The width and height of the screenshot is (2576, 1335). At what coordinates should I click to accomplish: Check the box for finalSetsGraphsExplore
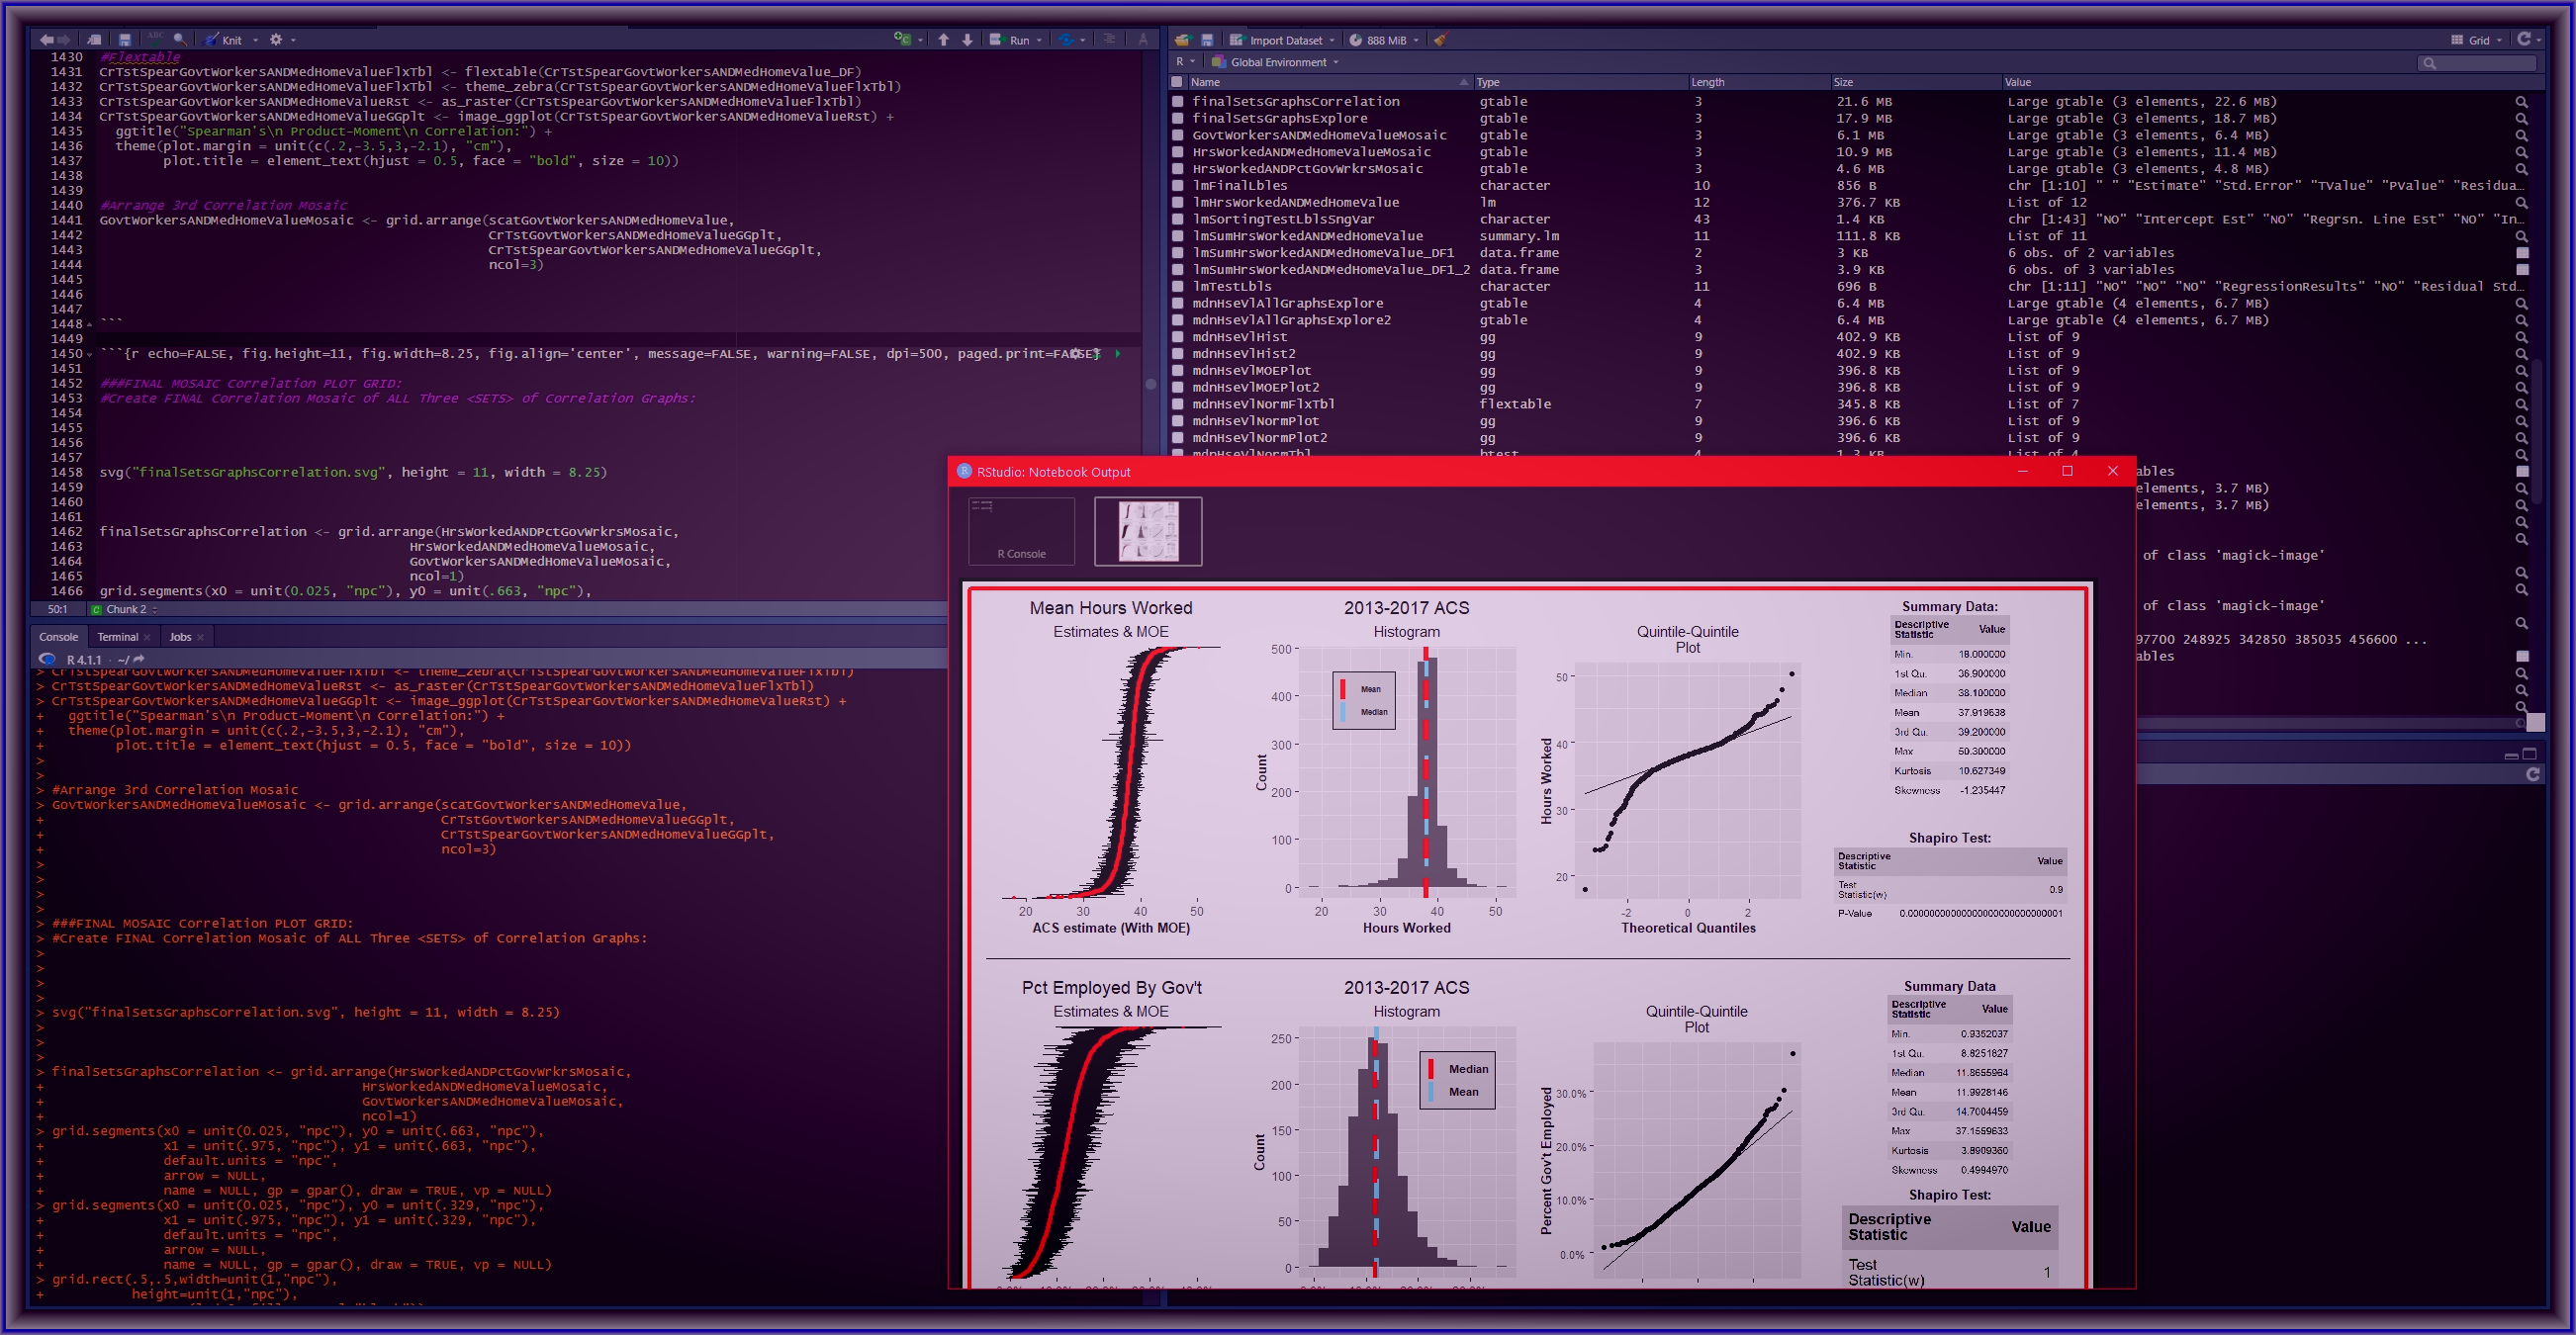click(x=1178, y=119)
